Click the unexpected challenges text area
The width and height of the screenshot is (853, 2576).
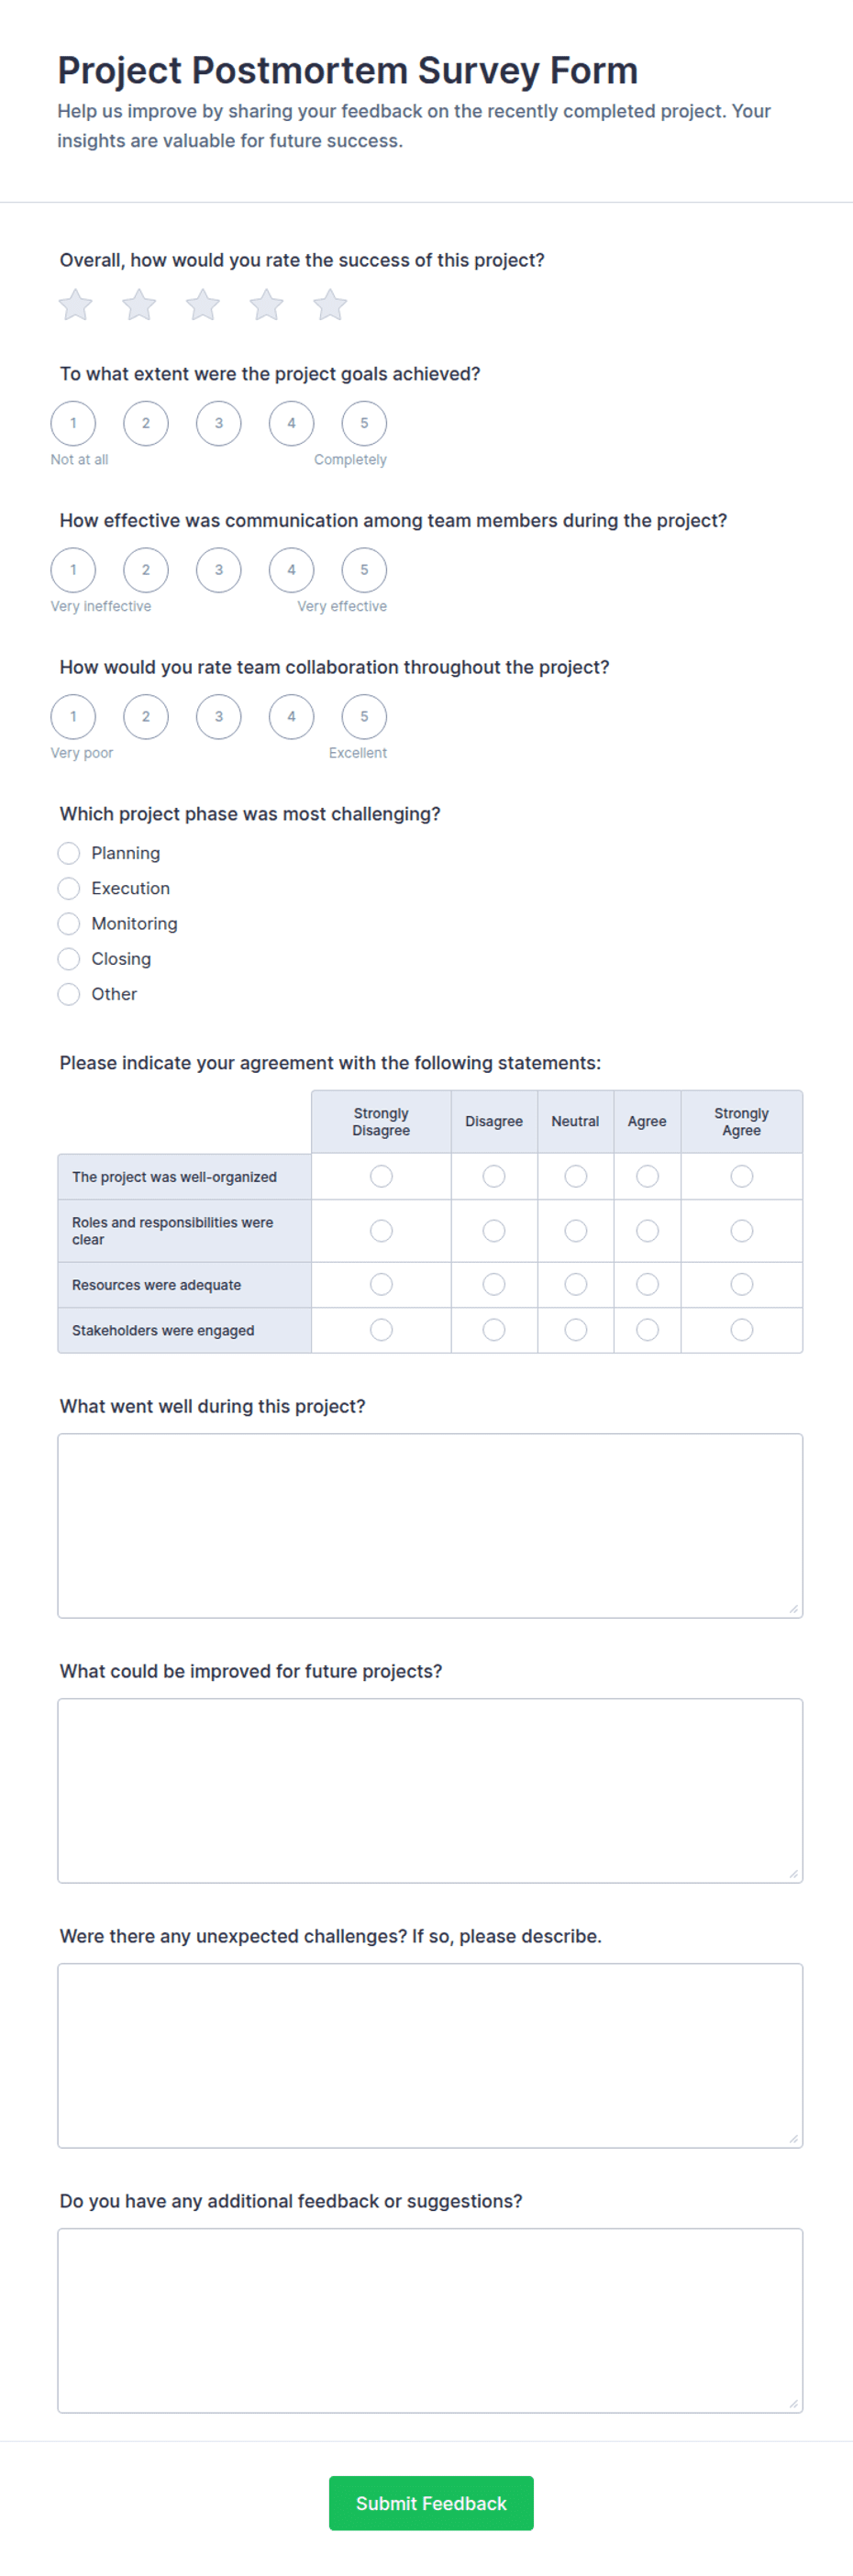click(x=430, y=2056)
